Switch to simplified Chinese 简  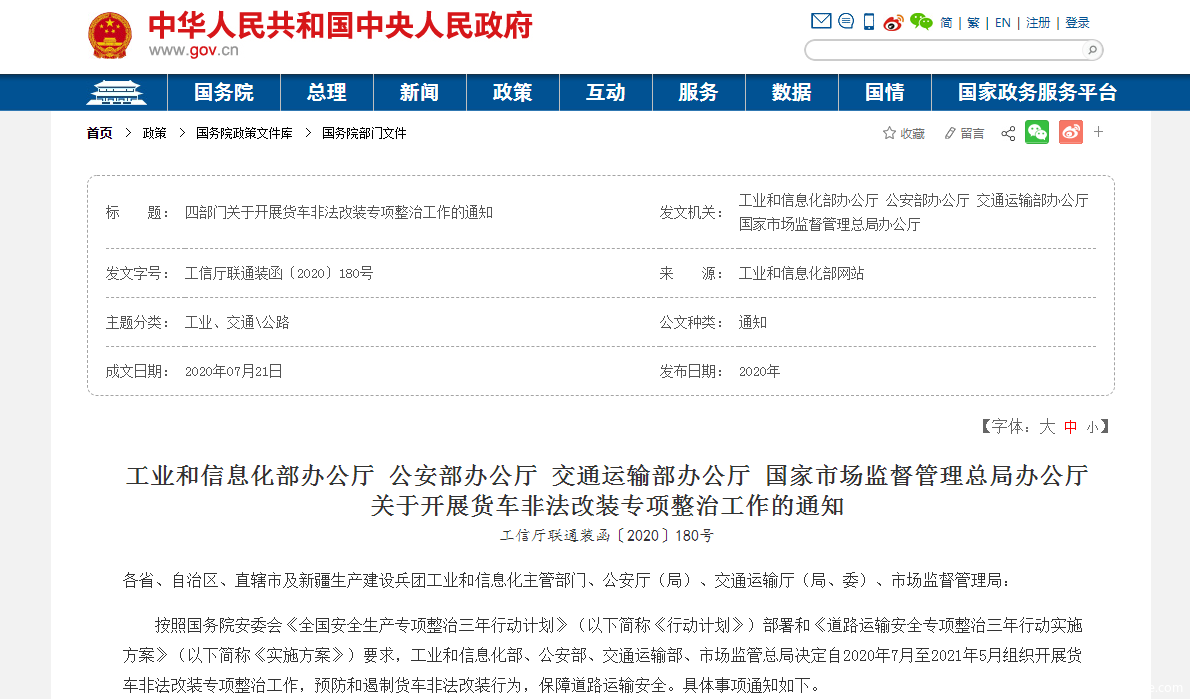click(946, 23)
